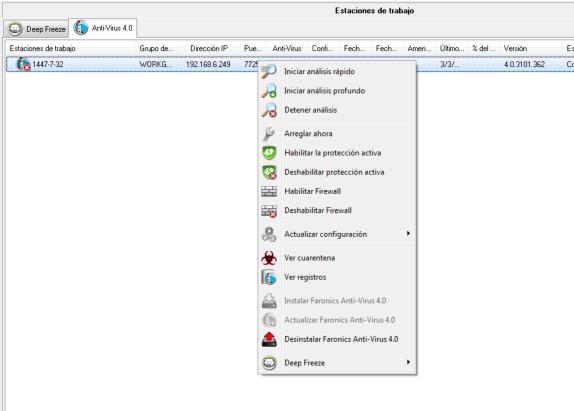Click the workstation icon next to 1447-7-32
This screenshot has height=411, width=574.
(23, 64)
